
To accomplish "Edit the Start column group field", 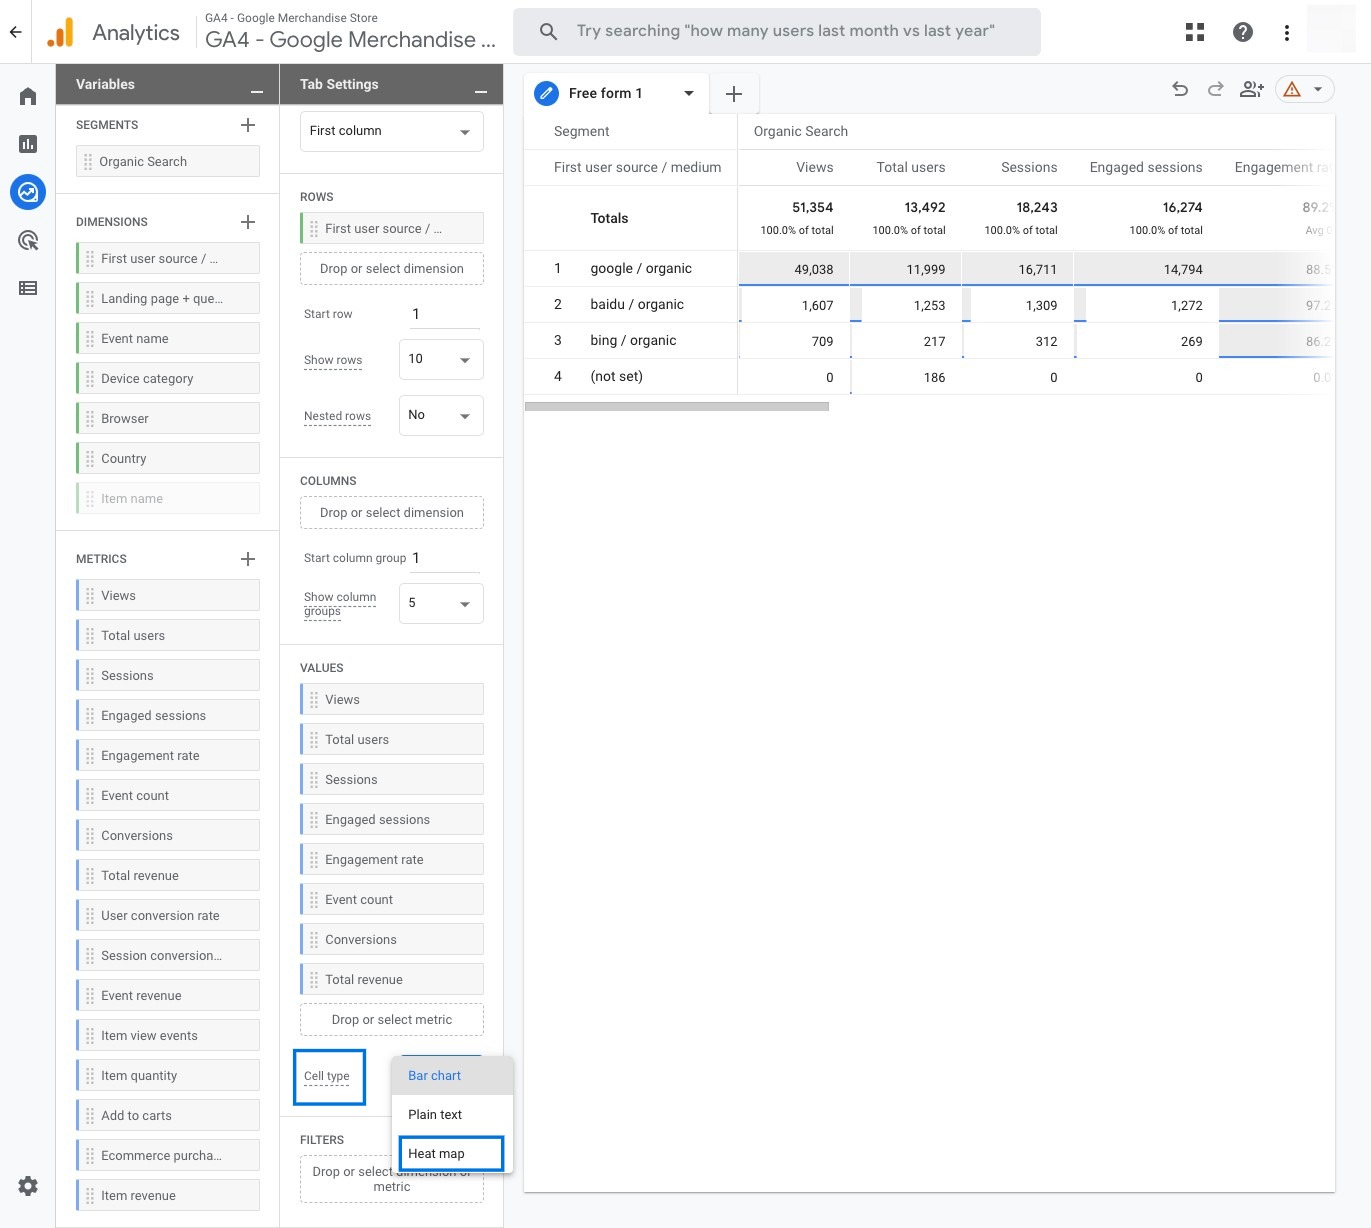I will [445, 558].
